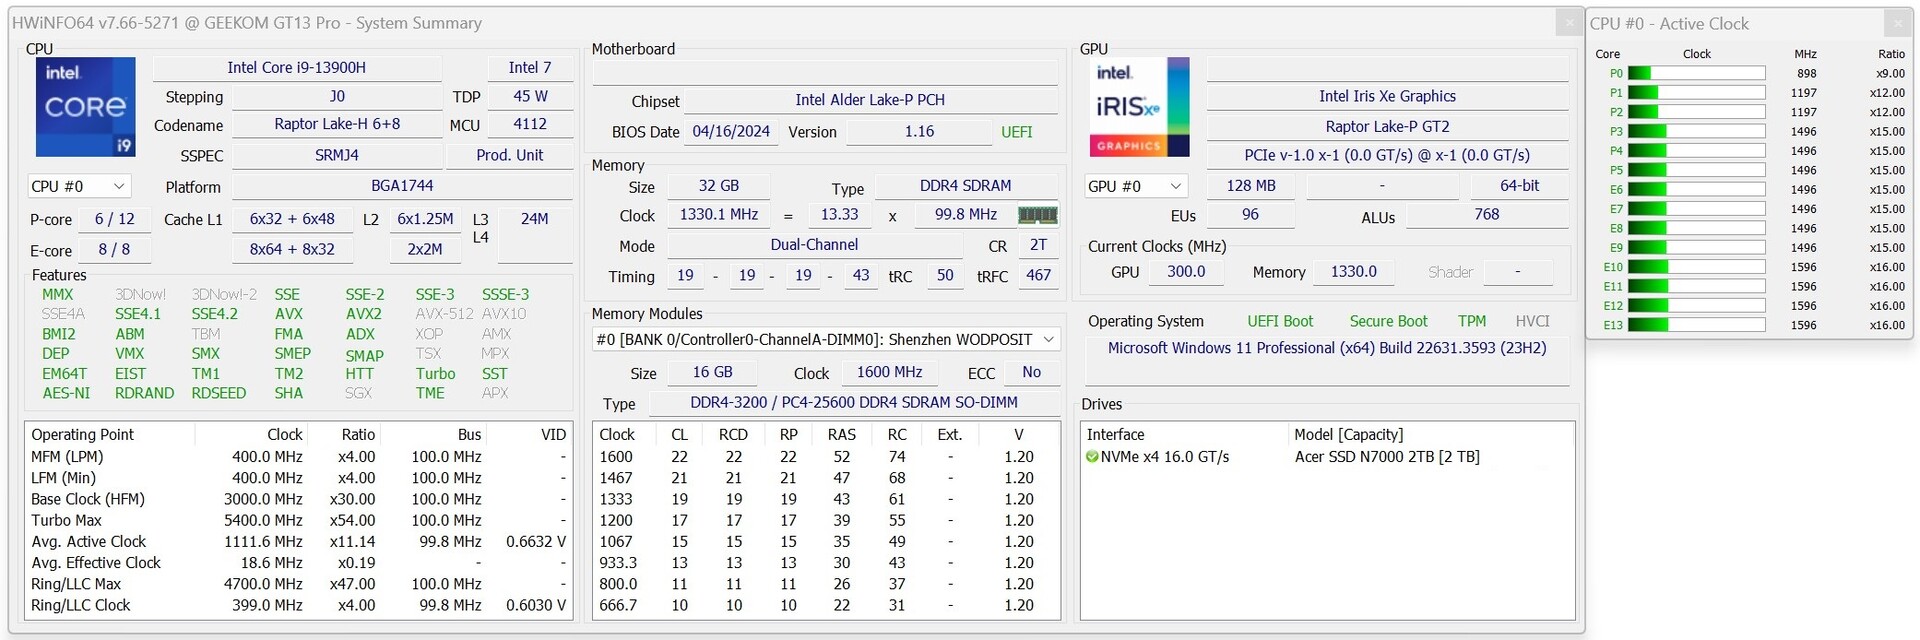Select the Ring/LLC Max row
Image resolution: width=1920 pixels, height=640 pixels.
pos(299,584)
